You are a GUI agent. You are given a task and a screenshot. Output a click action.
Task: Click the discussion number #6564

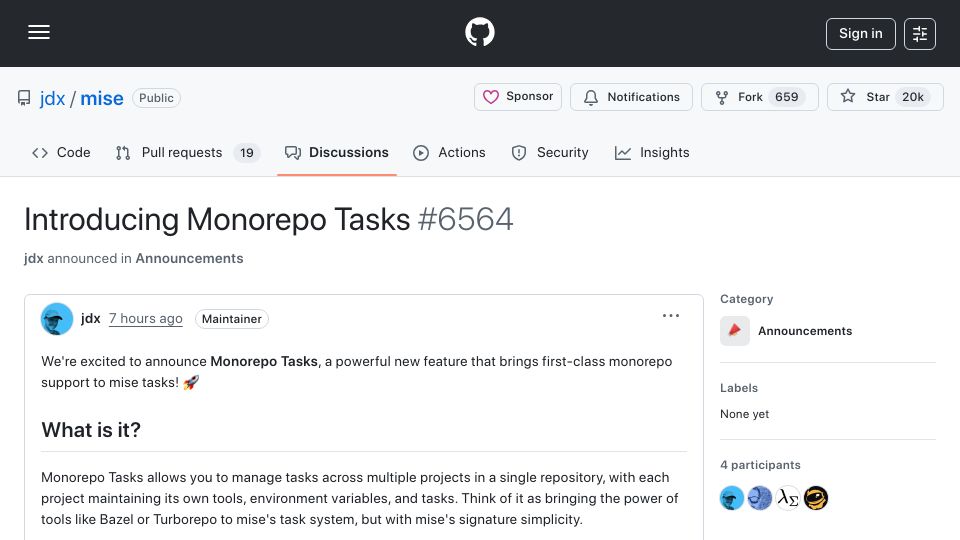[465, 219]
